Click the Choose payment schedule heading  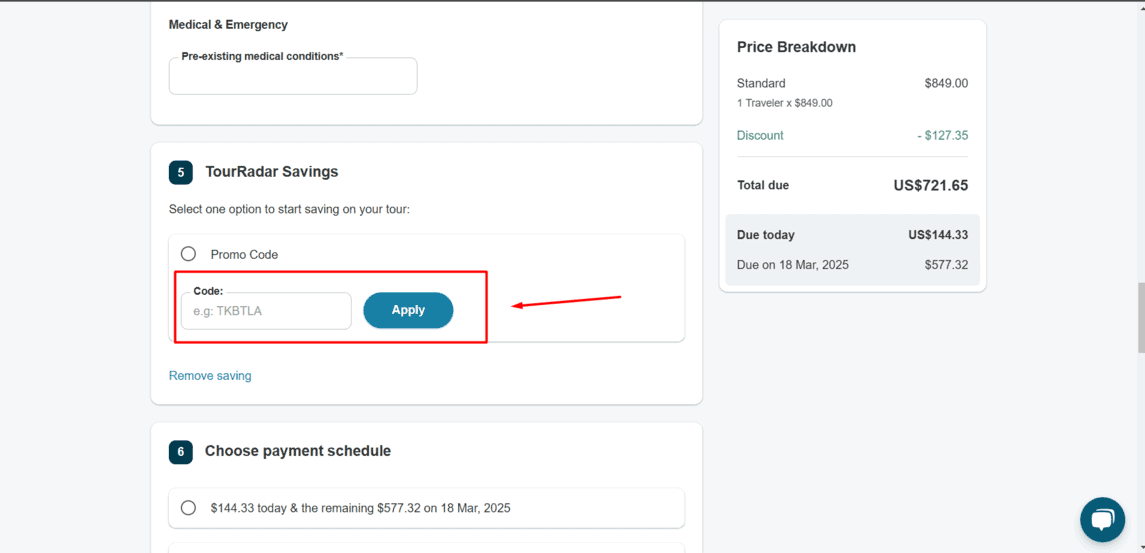tap(298, 451)
